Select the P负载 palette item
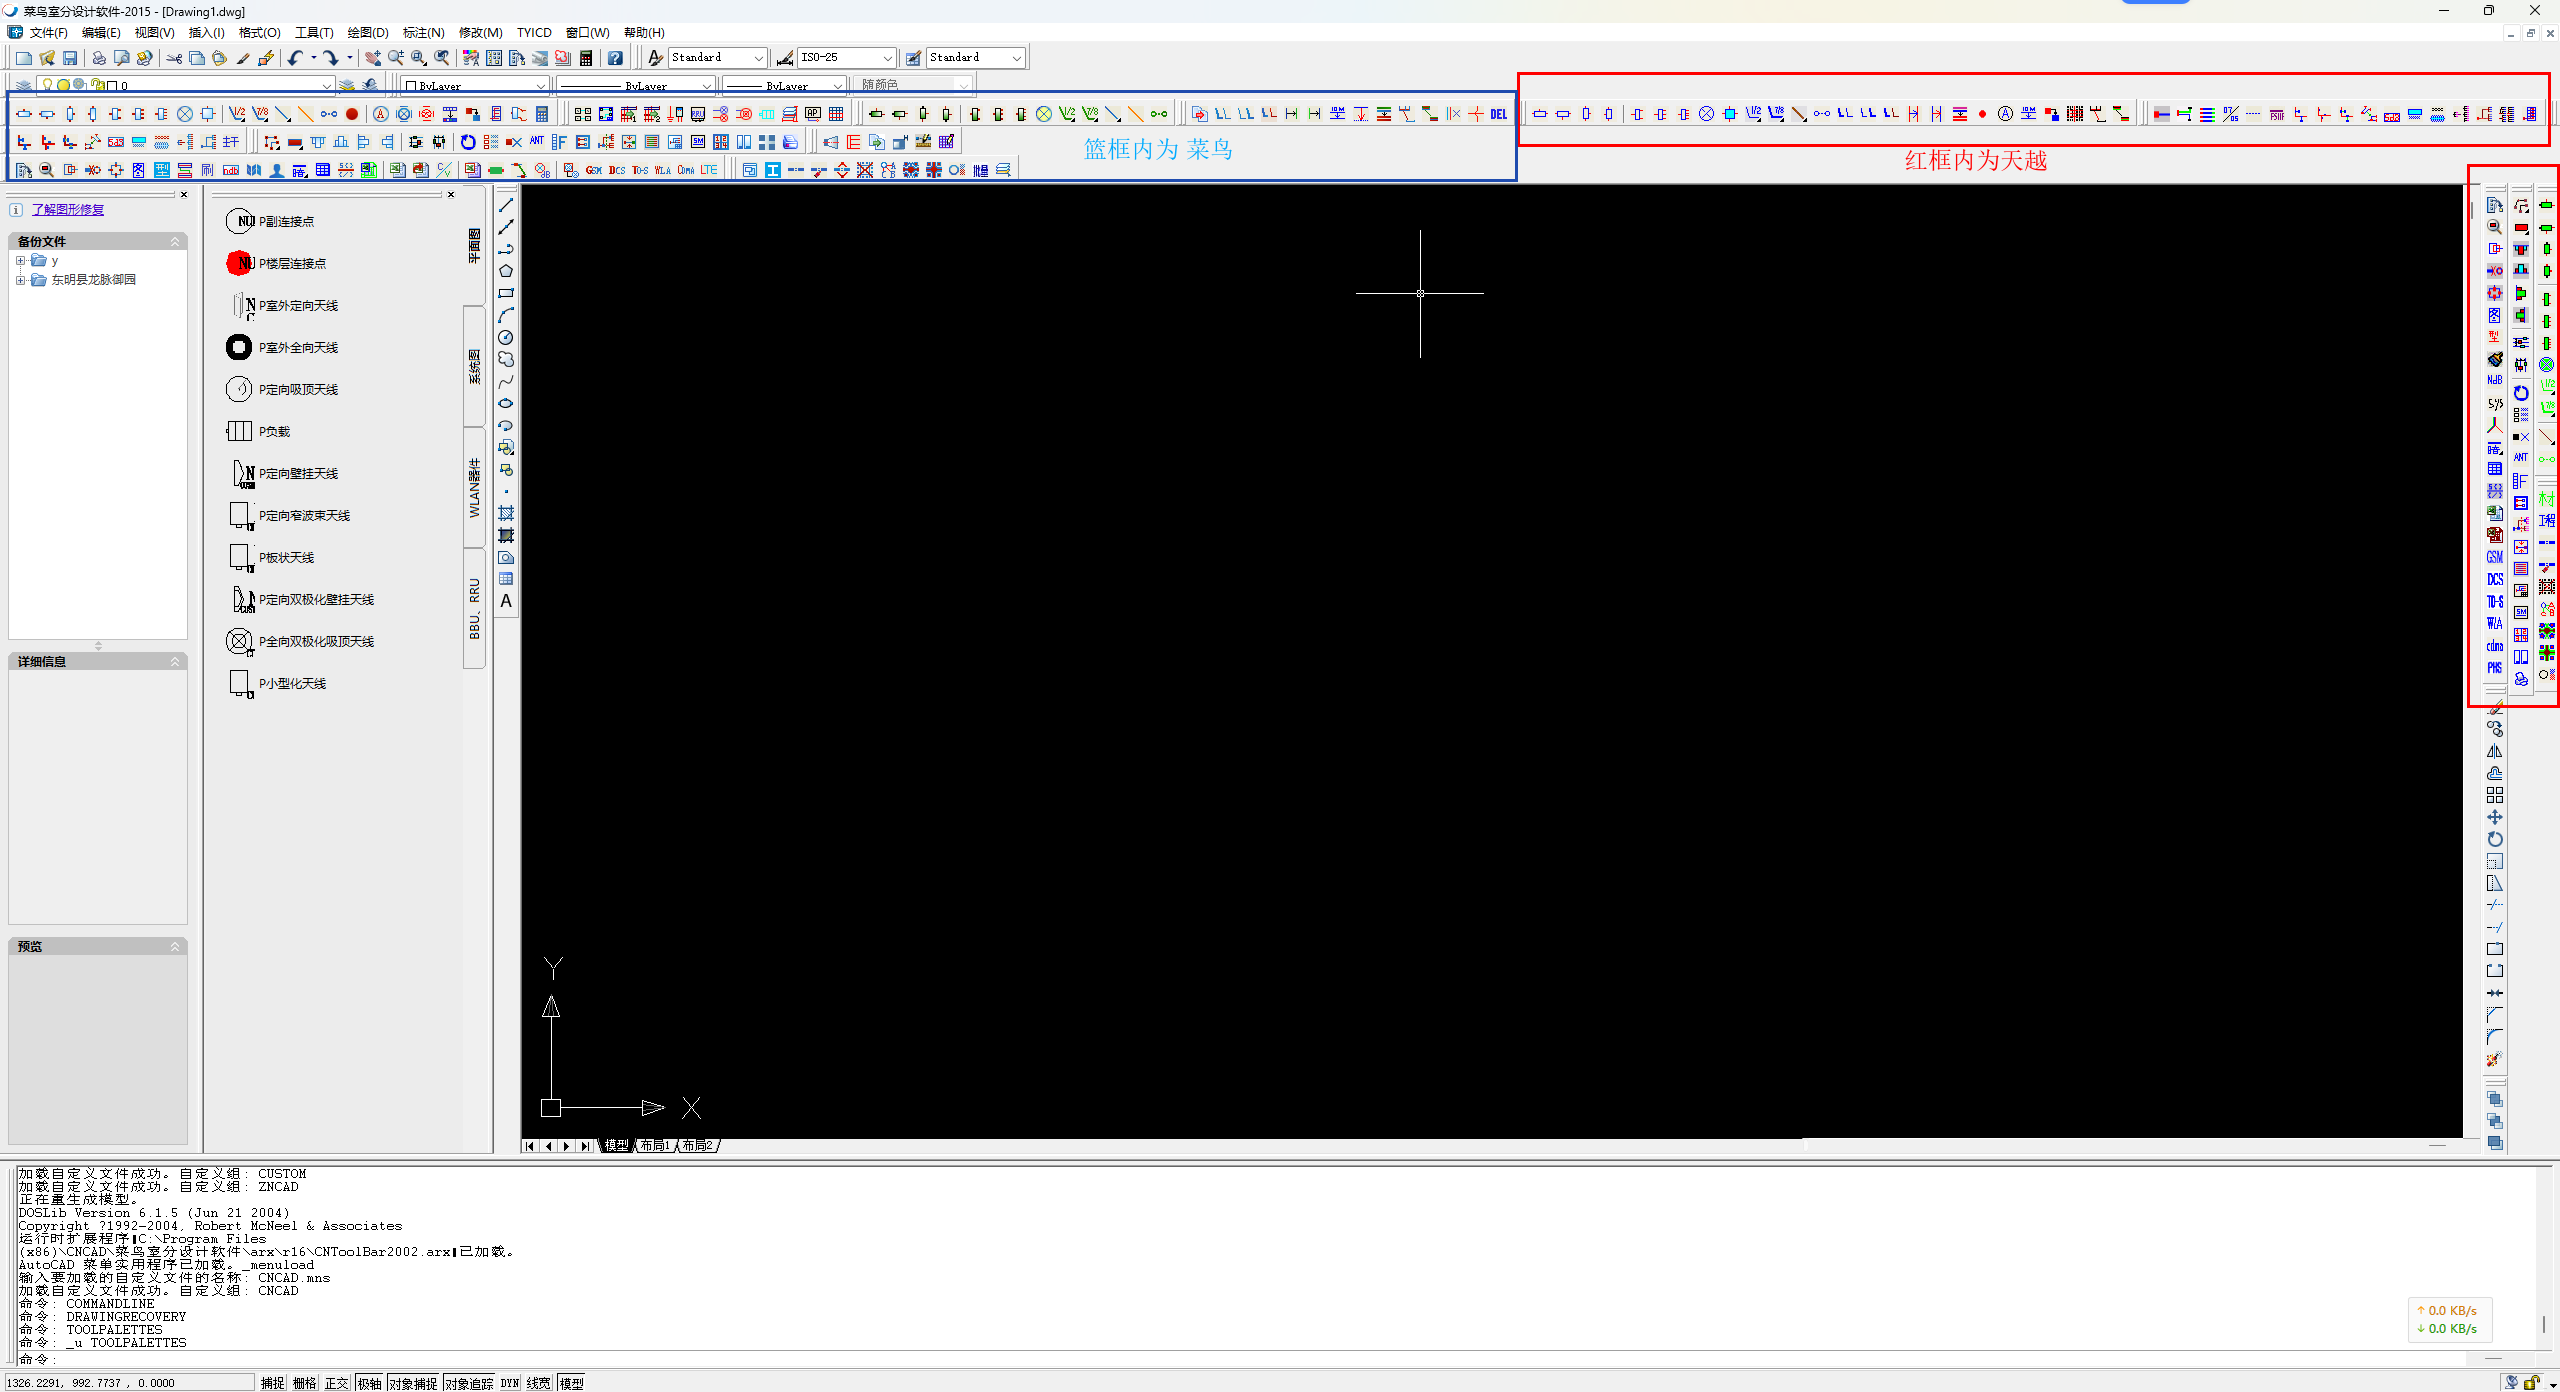Image resolution: width=2560 pixels, height=1392 pixels. (259, 431)
